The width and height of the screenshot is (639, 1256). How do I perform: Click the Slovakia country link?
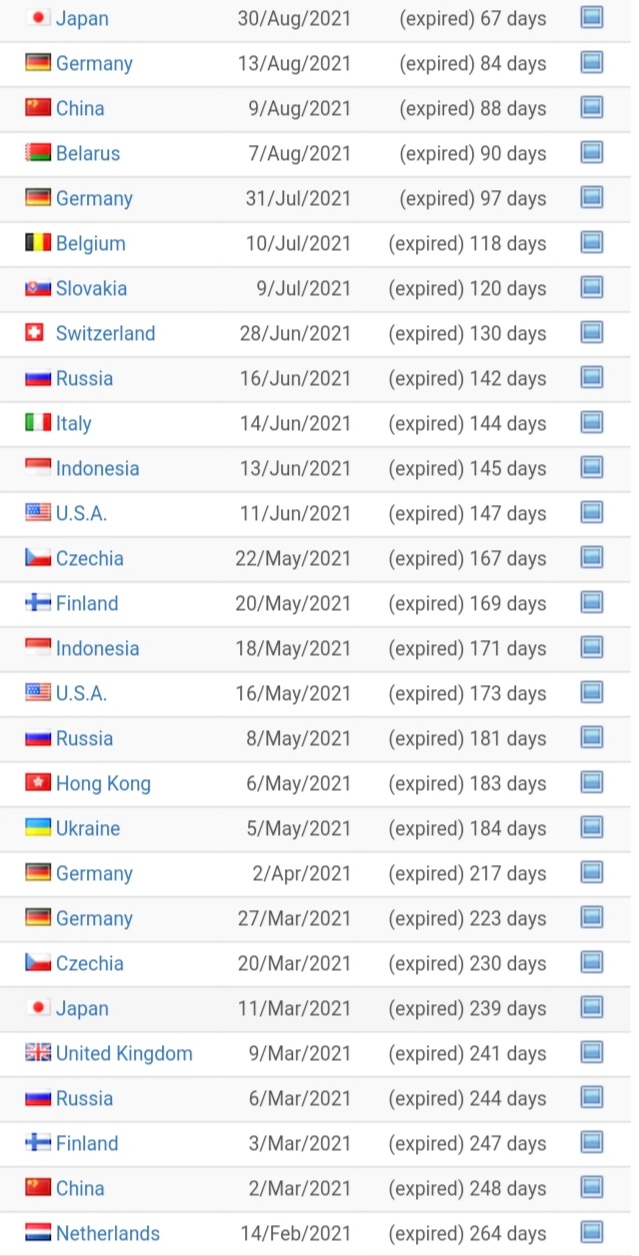(x=91, y=288)
